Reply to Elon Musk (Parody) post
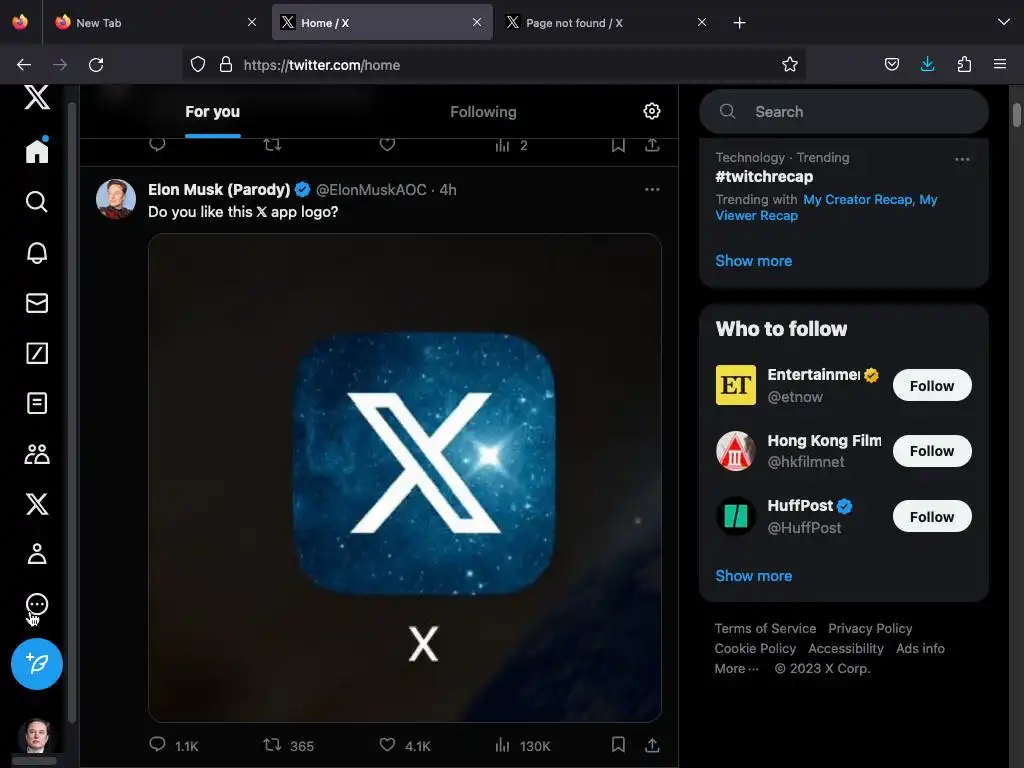Screen dimensions: 1024x768 [157, 744]
